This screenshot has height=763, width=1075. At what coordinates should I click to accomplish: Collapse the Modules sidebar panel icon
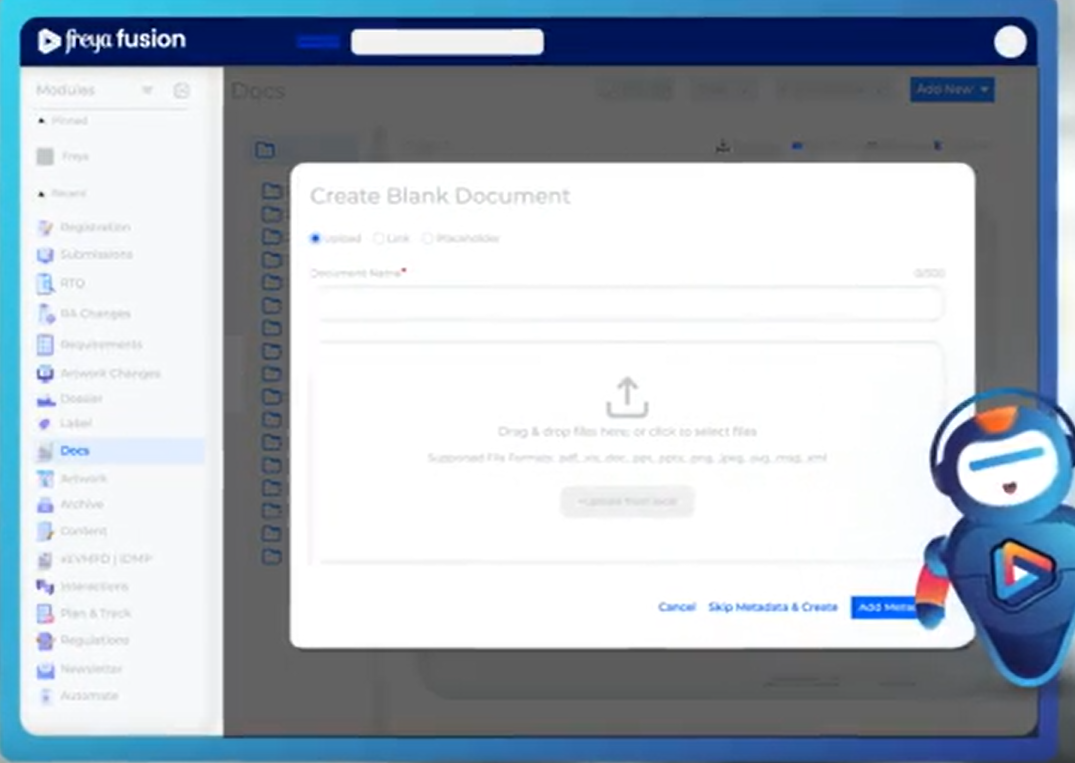pyautogui.click(x=182, y=90)
